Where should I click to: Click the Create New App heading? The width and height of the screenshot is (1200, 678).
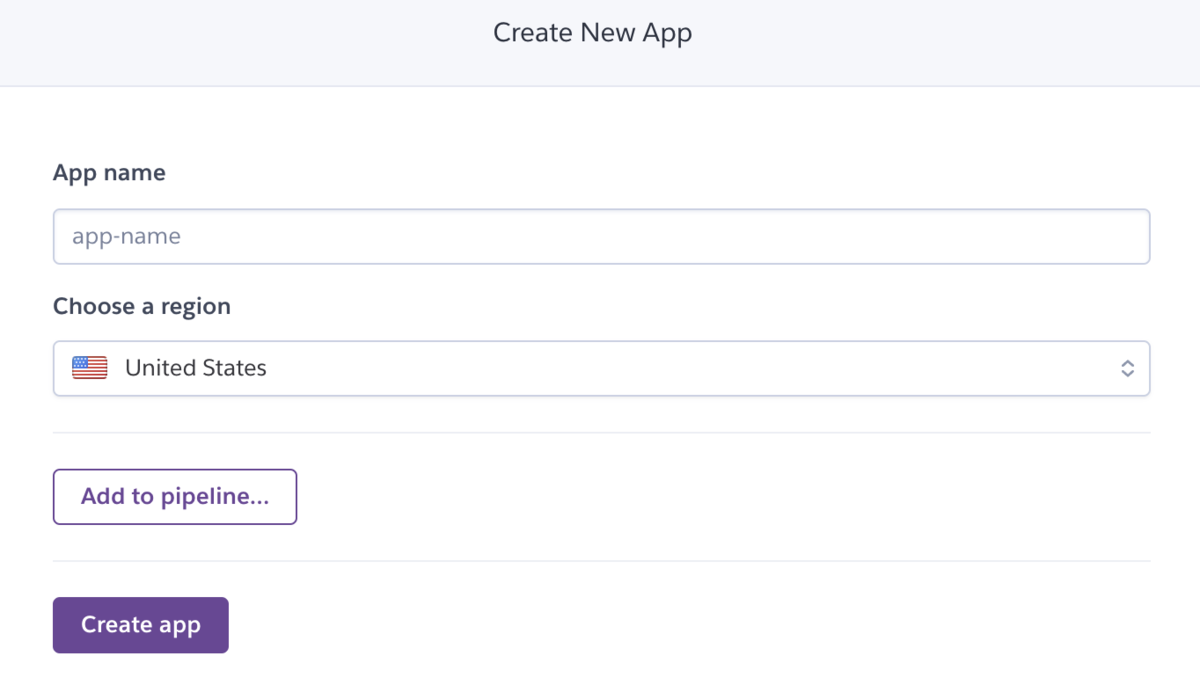[592, 33]
